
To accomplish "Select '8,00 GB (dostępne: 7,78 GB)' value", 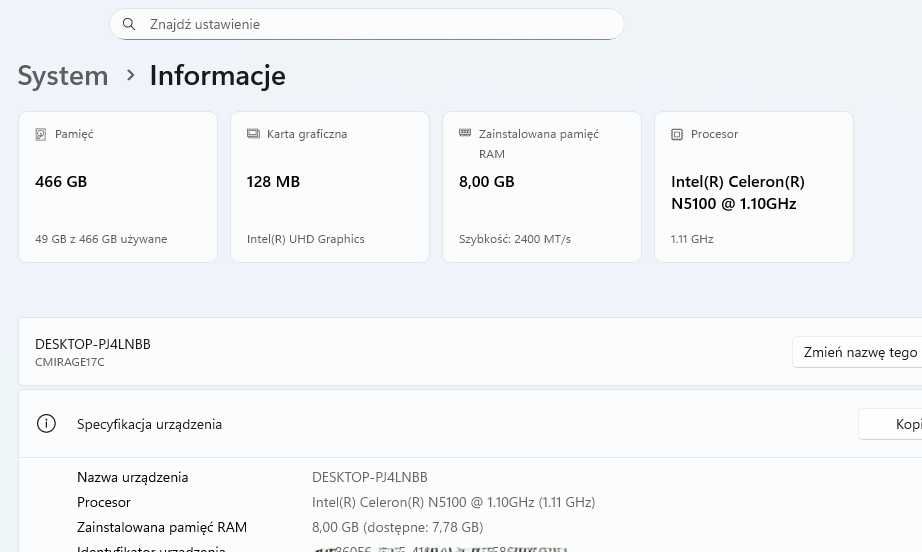I will pyautogui.click(x=397, y=527).
